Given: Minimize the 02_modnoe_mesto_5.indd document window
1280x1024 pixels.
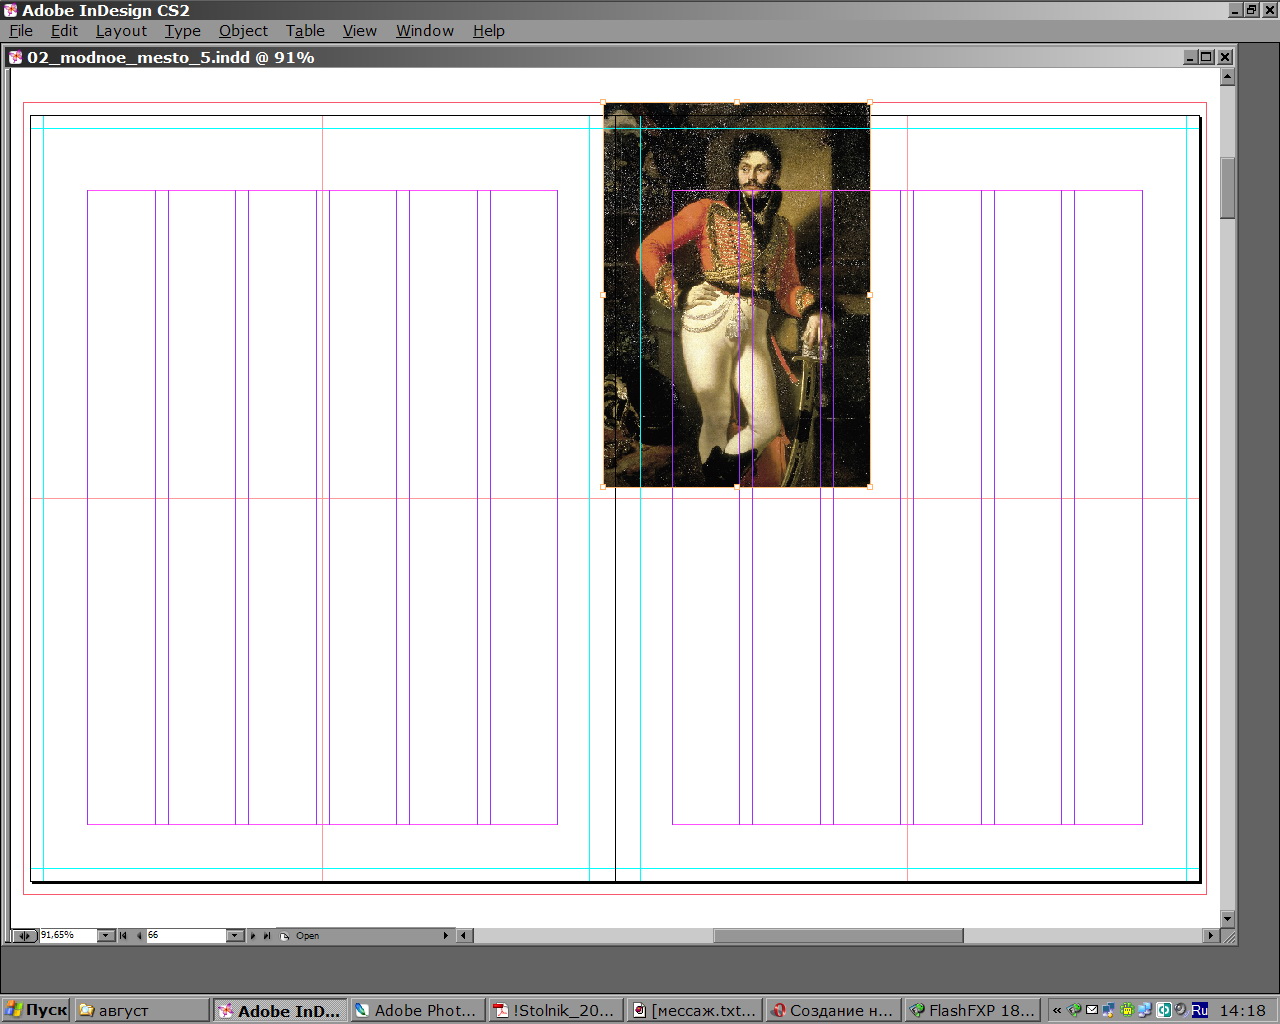Looking at the screenshot, I should tap(1190, 57).
